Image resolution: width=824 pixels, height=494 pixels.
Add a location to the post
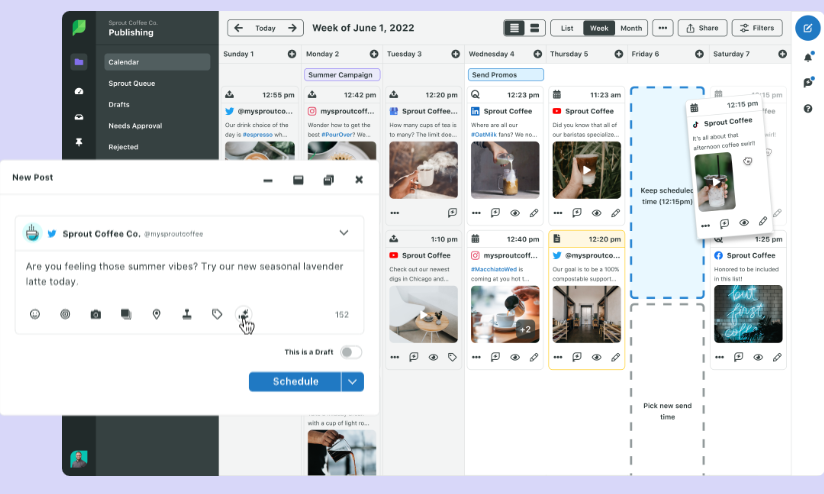(156, 314)
